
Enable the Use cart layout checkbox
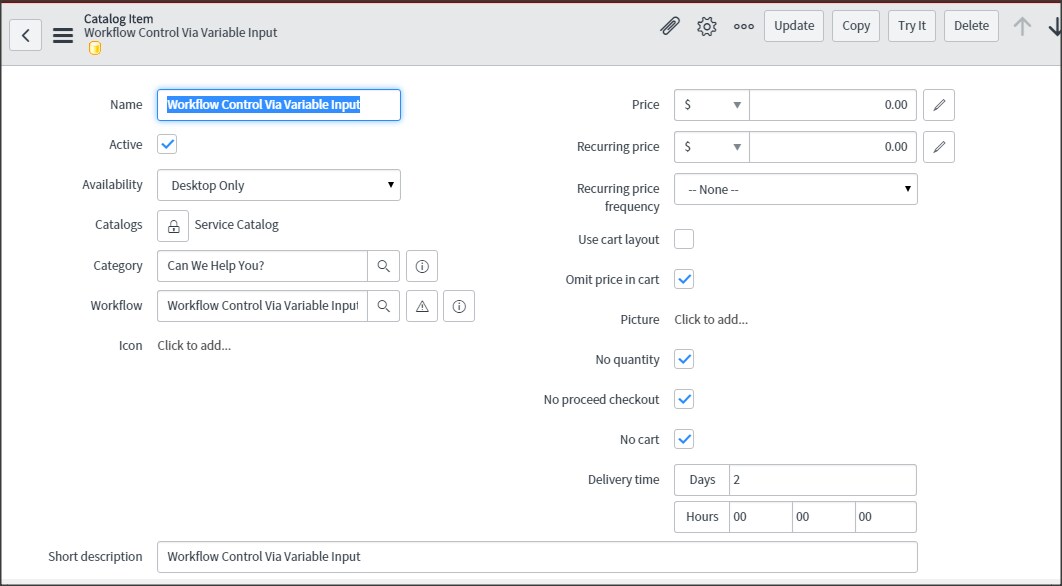click(x=684, y=239)
